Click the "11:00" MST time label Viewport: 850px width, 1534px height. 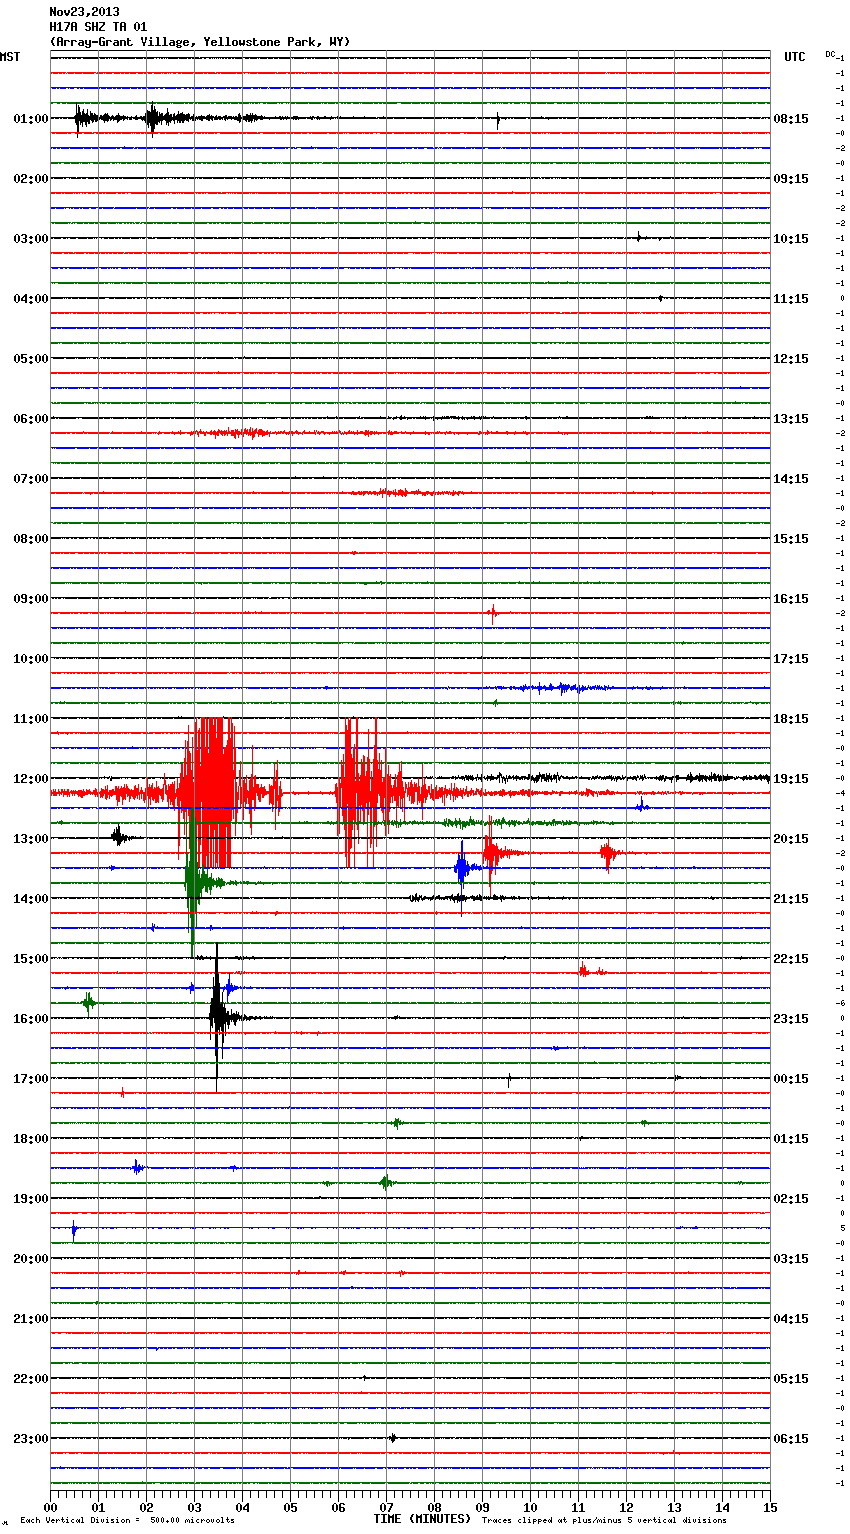coord(30,719)
